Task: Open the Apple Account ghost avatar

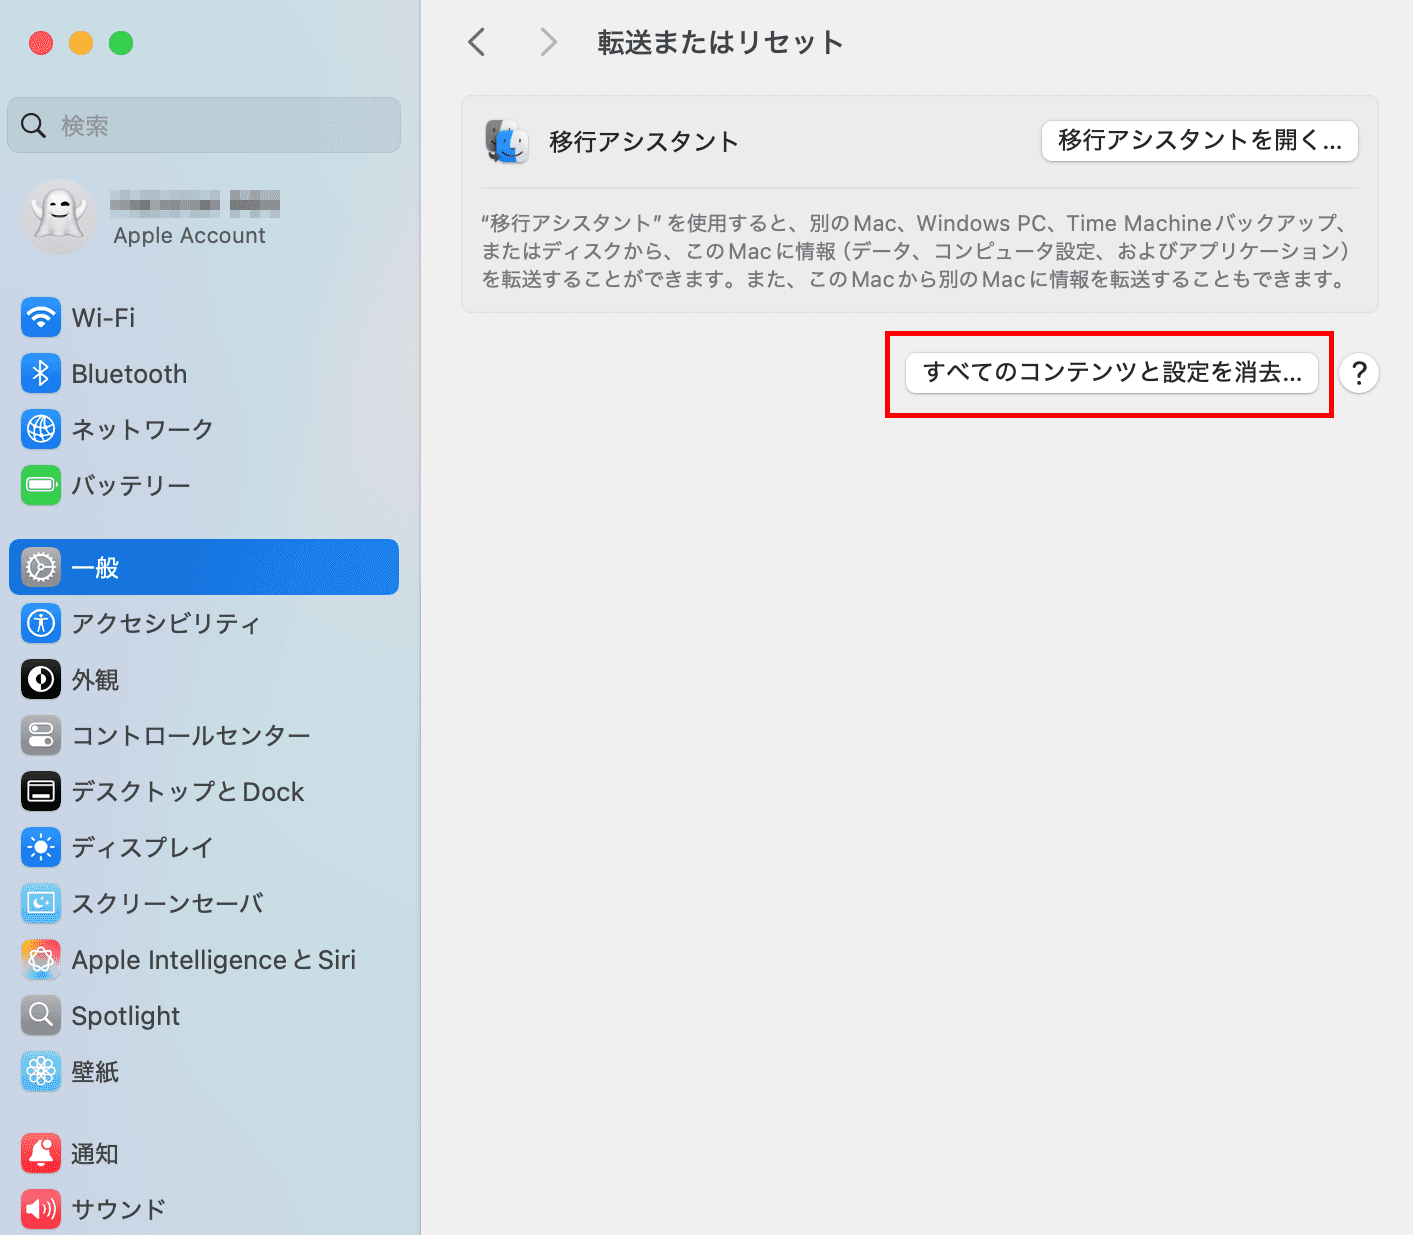Action: click(59, 217)
